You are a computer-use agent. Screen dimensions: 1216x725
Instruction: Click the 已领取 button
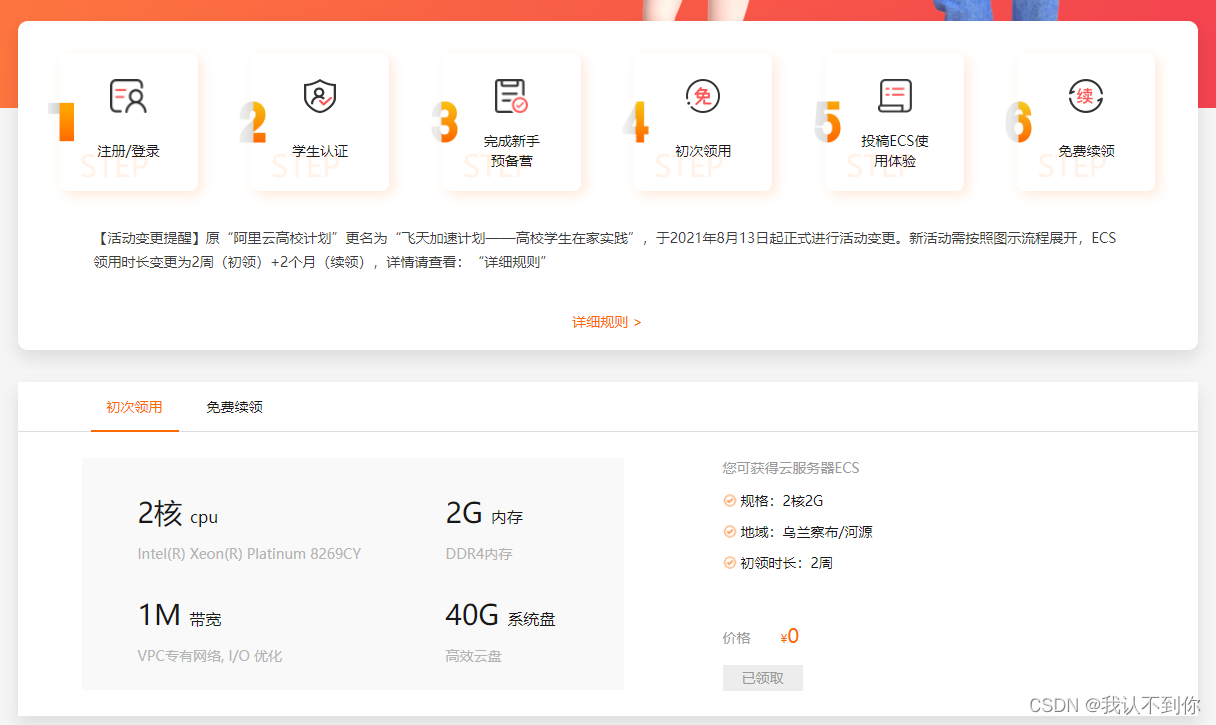click(761, 677)
